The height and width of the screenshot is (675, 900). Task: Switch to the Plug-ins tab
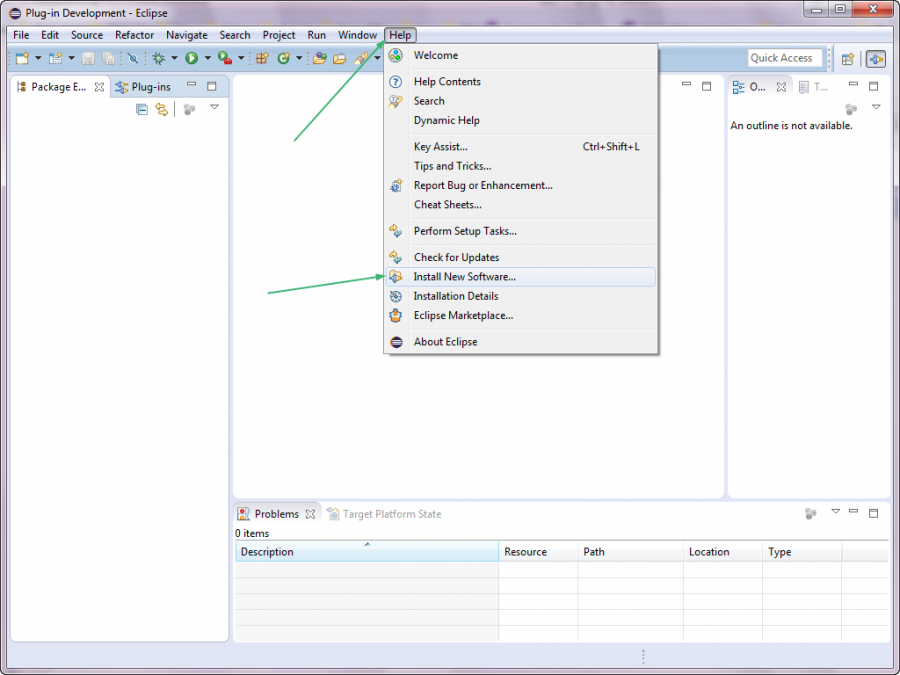pyautogui.click(x=143, y=87)
